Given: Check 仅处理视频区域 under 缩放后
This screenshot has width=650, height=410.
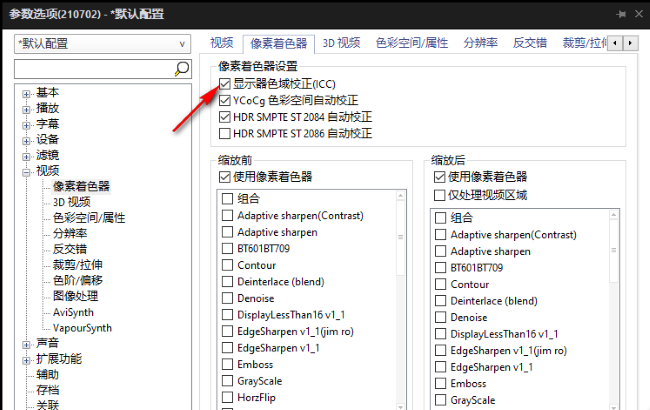Looking at the screenshot, I should click(441, 195).
